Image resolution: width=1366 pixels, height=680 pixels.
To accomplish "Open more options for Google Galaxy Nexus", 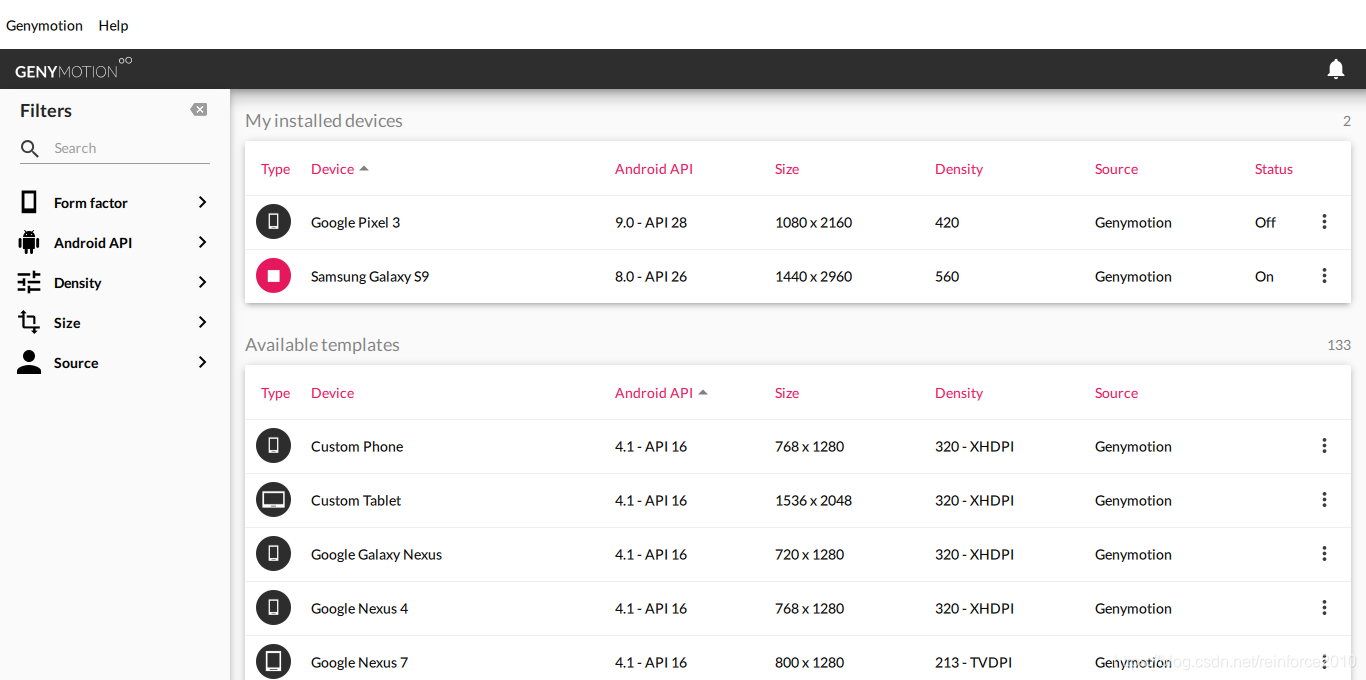I will [1324, 554].
